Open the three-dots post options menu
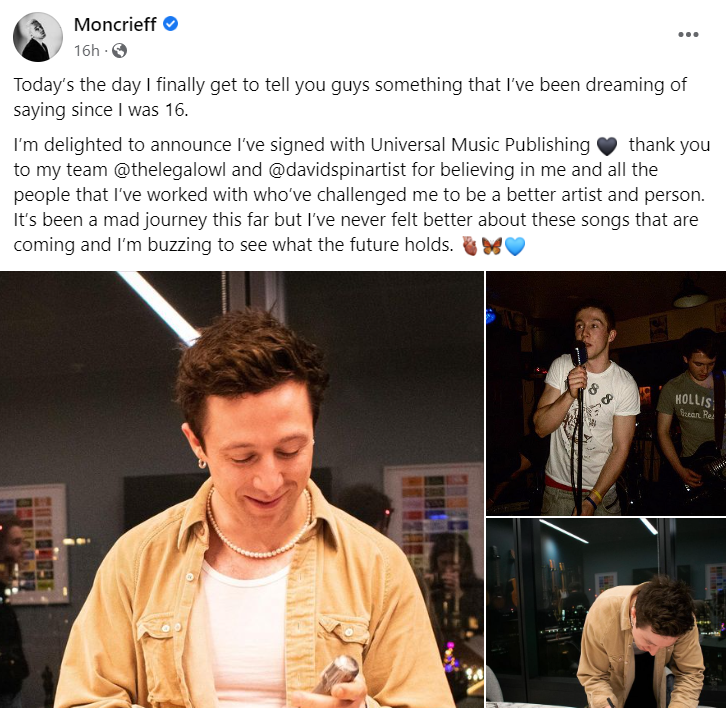Screen dimensions: 726x708 tap(688, 35)
